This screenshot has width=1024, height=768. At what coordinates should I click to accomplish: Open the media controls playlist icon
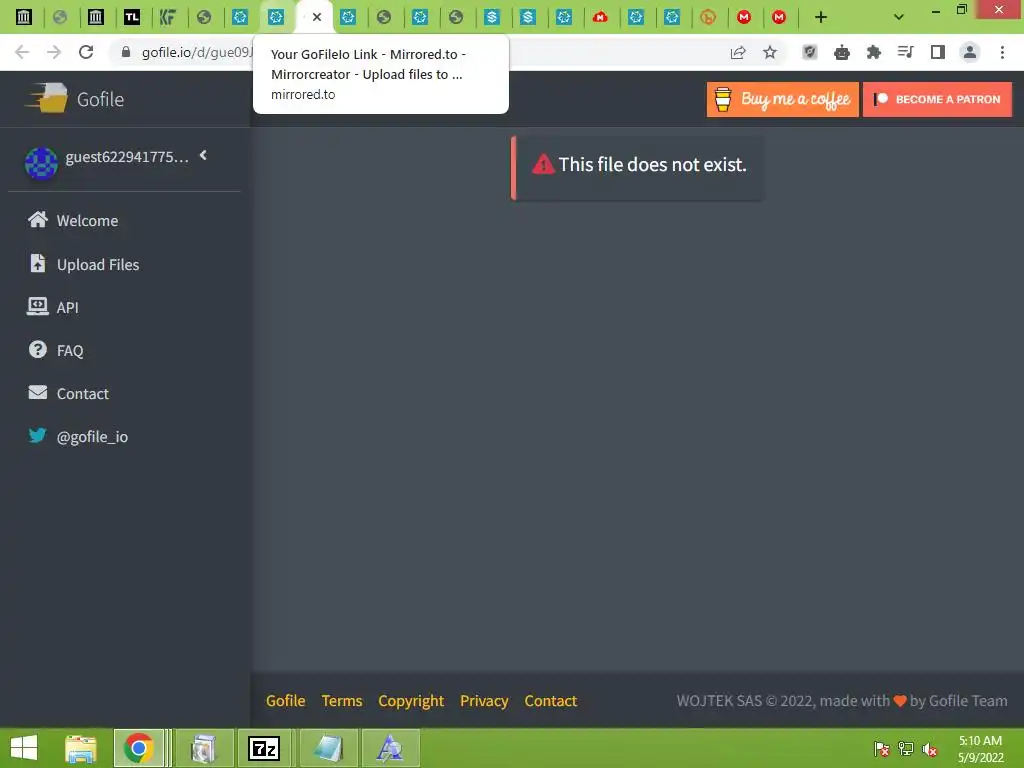pos(905,52)
